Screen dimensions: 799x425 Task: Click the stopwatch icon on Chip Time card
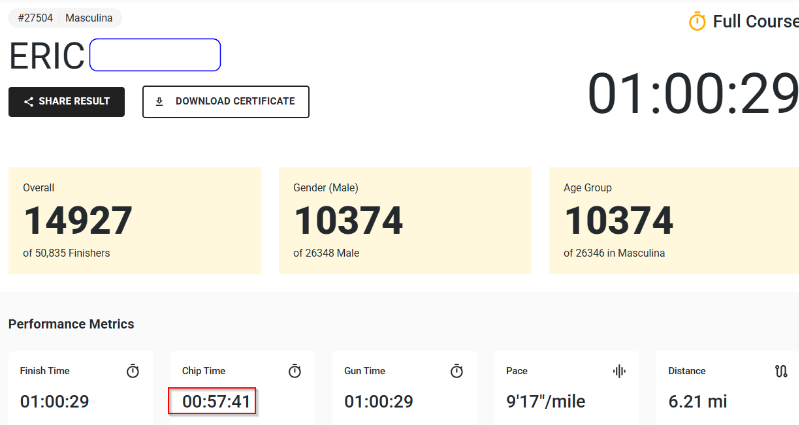click(x=295, y=371)
